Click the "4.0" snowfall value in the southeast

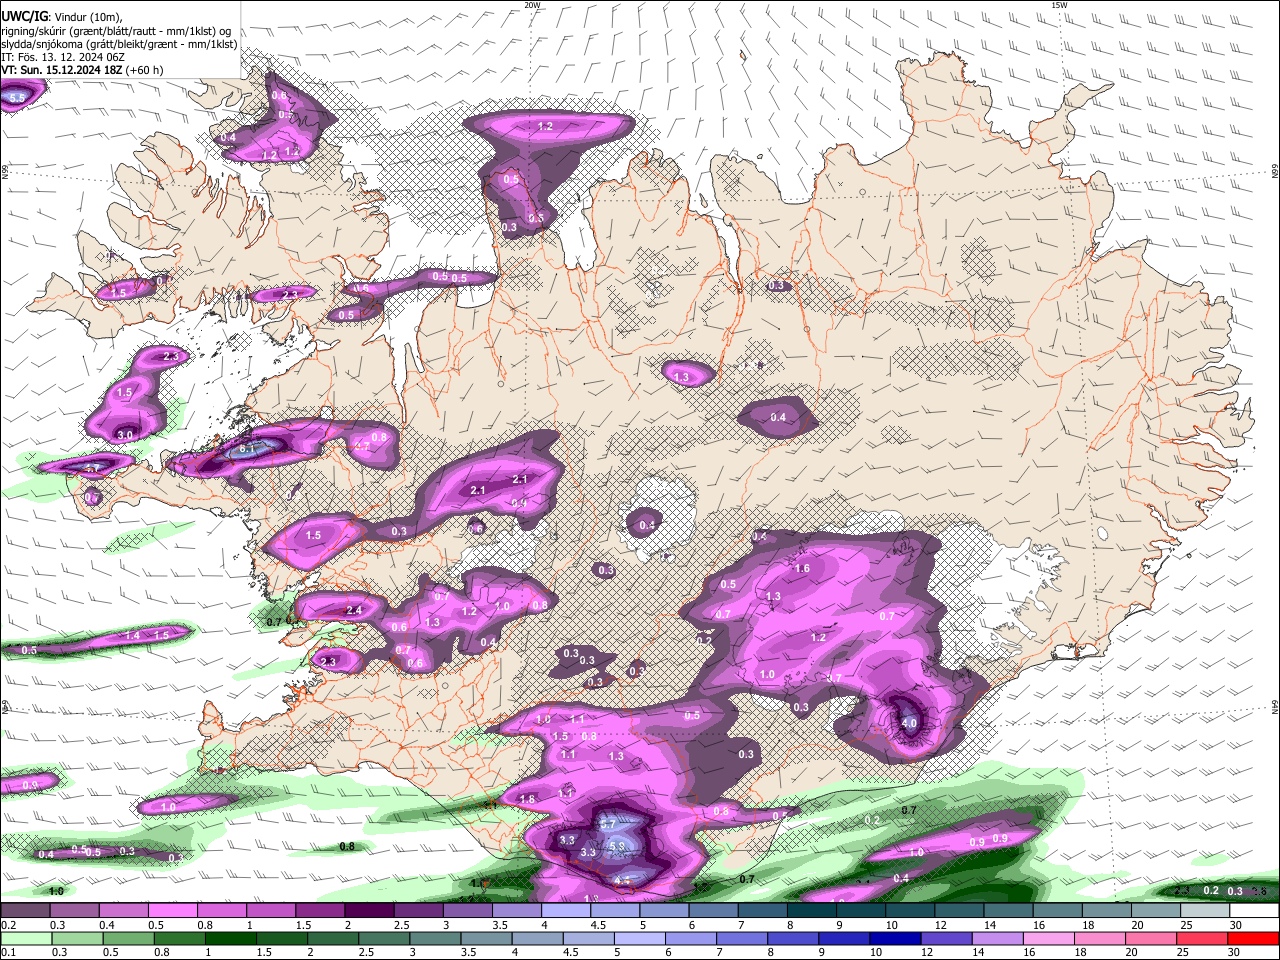[909, 723]
